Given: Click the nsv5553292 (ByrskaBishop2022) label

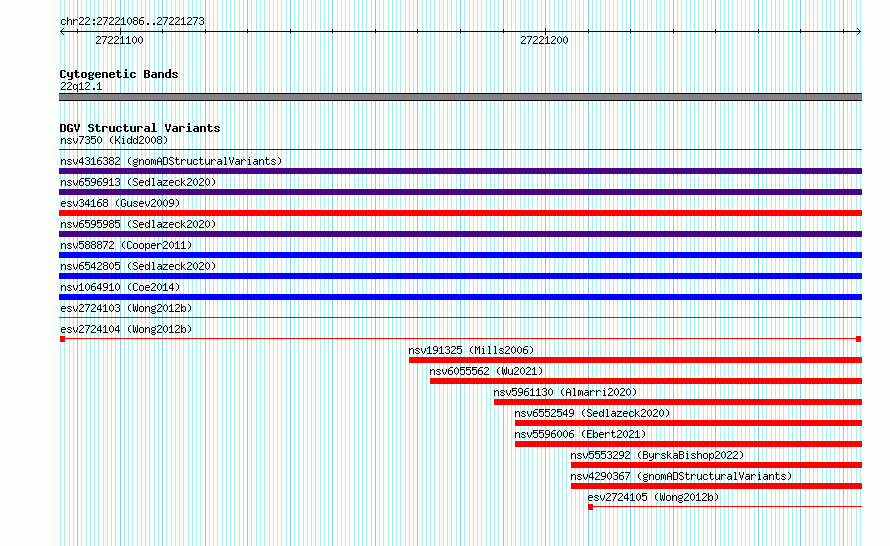Looking at the screenshot, I should point(657,455).
